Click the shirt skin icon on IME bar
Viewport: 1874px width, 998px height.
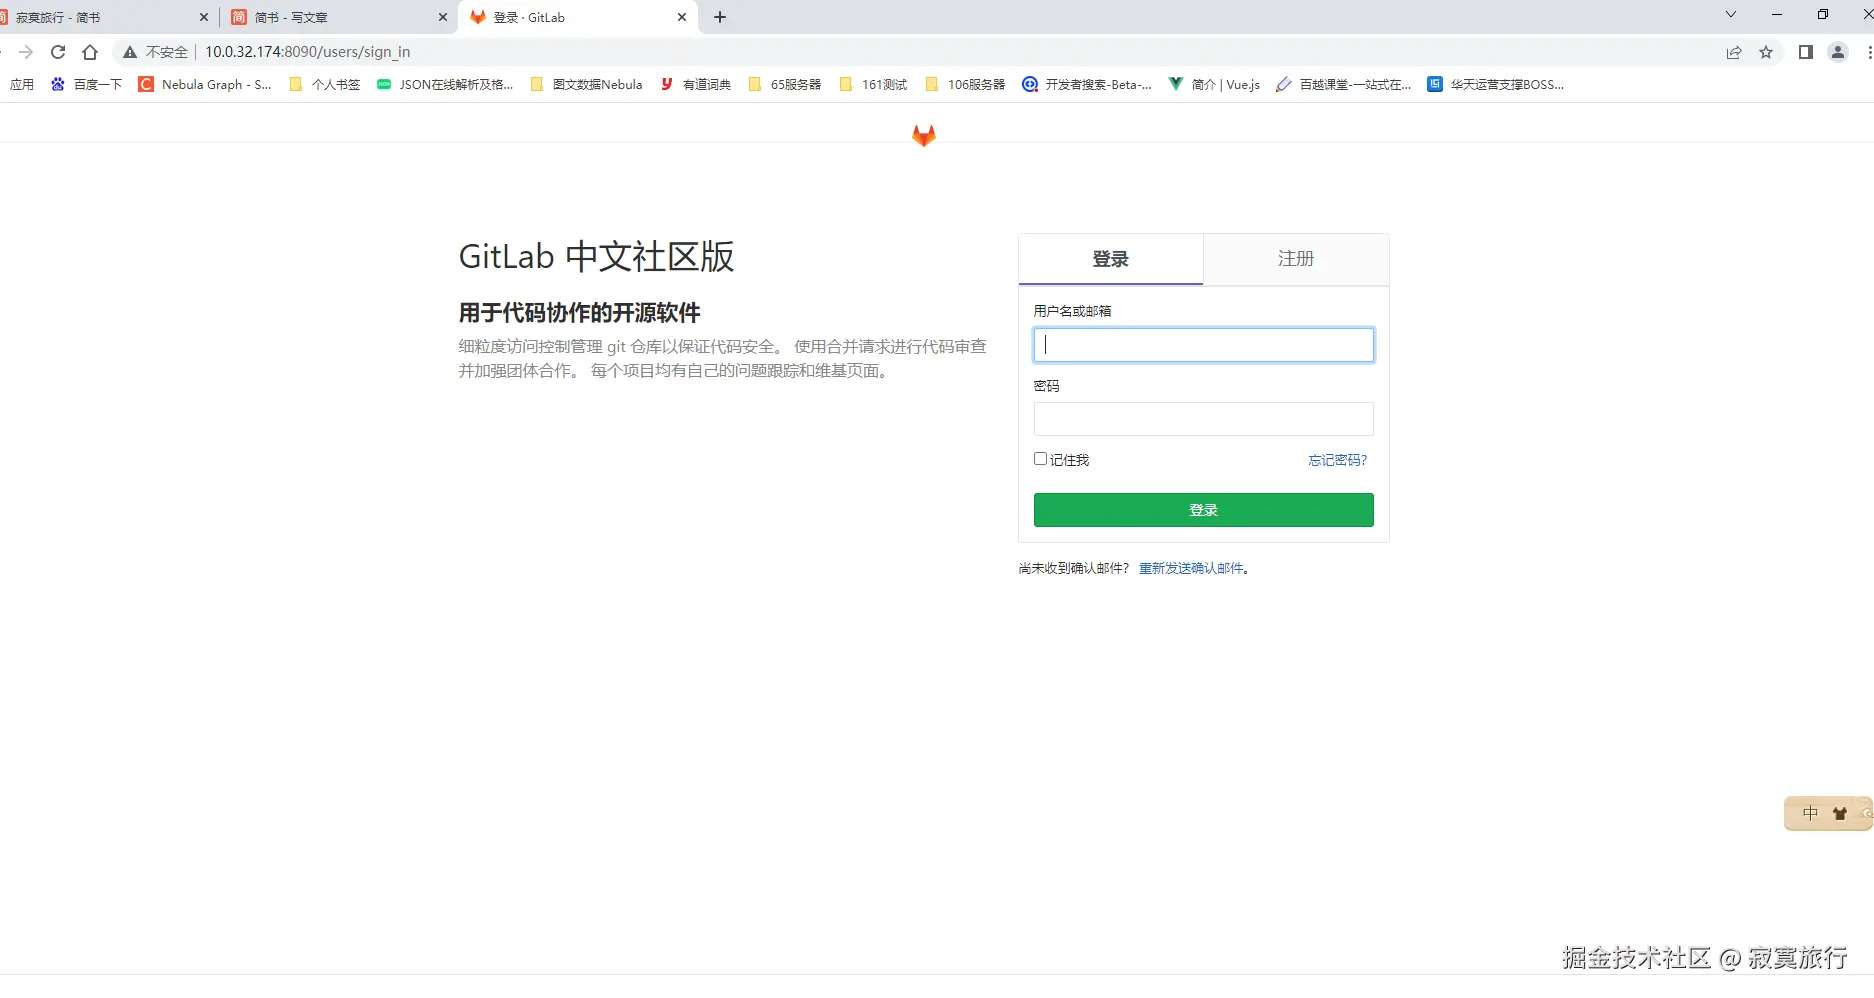pyautogui.click(x=1840, y=813)
